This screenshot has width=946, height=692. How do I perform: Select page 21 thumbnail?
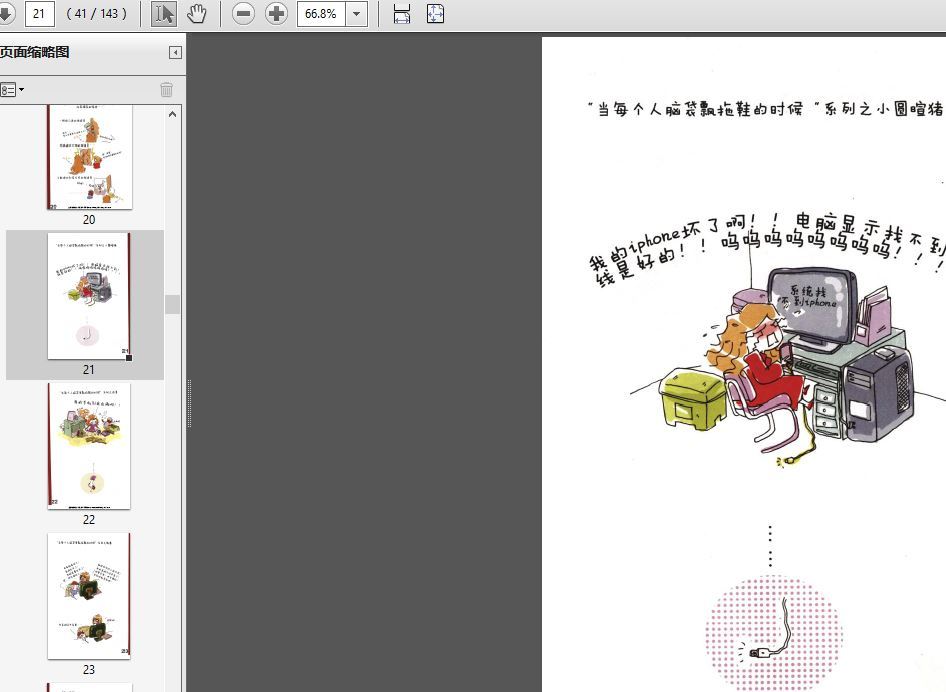89,296
